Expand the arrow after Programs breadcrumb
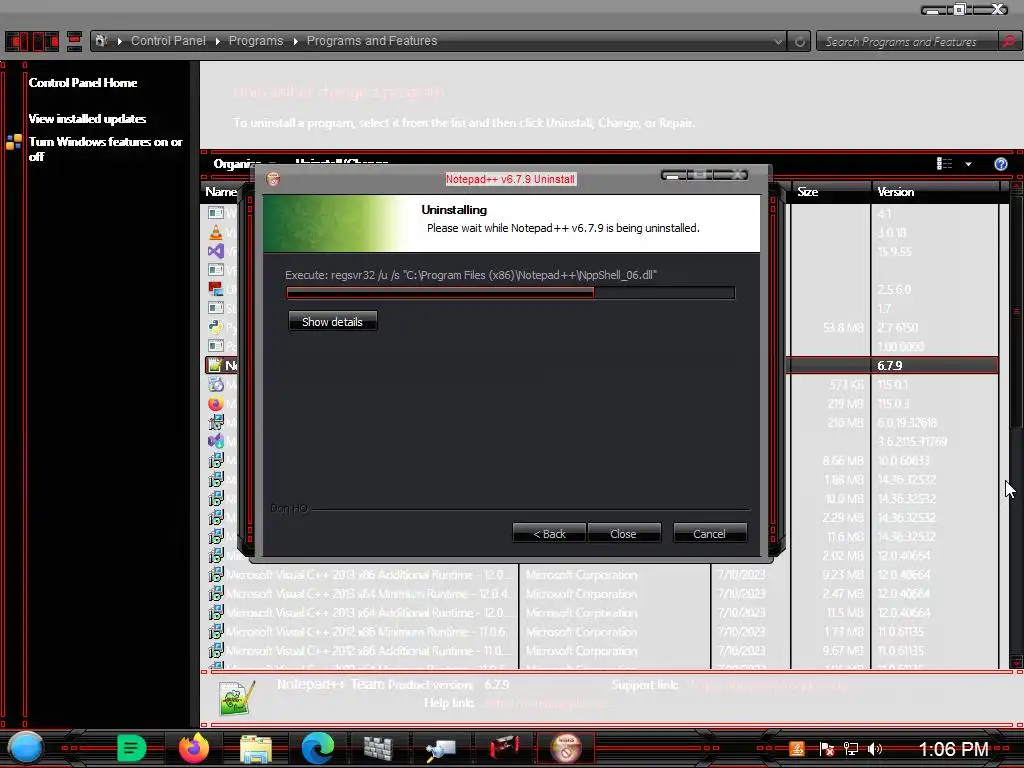 tap(295, 41)
